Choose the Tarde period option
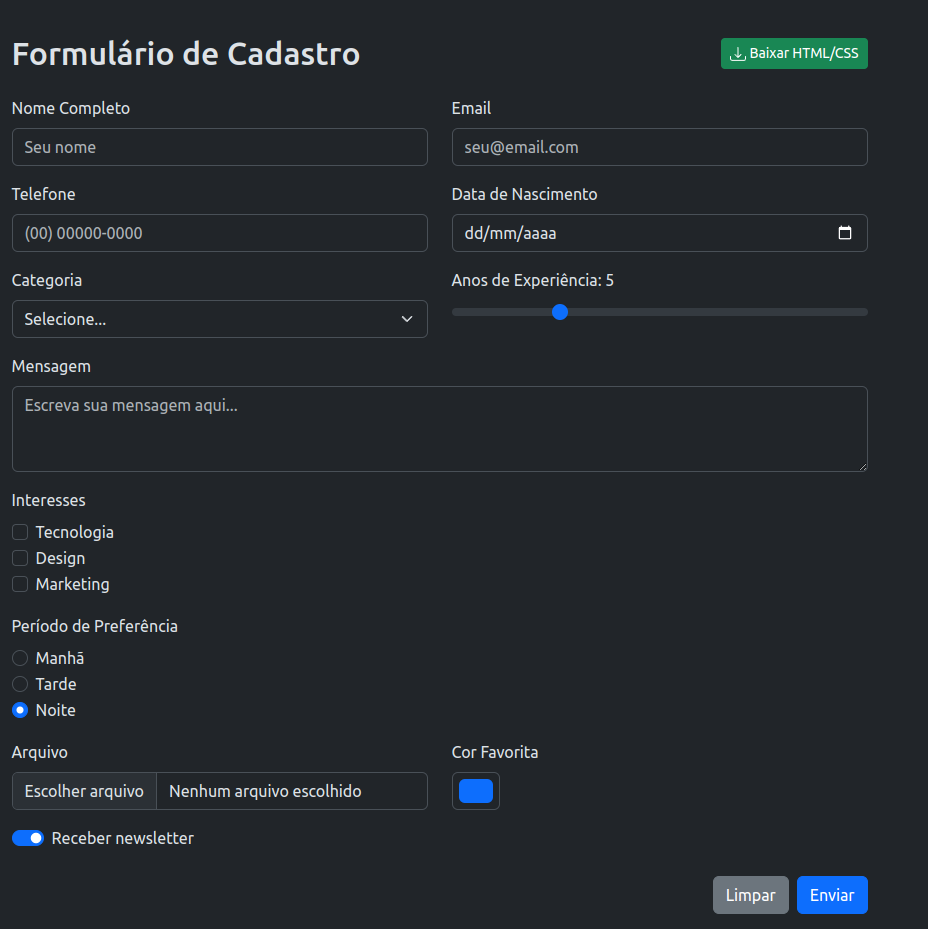Viewport: 928px width, 929px height. click(x=20, y=684)
